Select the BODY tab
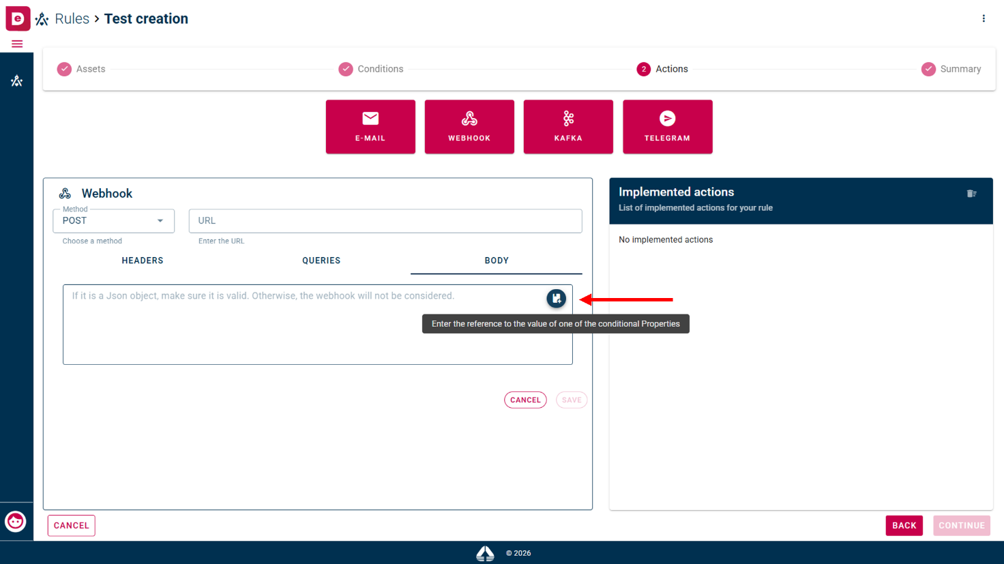Screen dimensions: 1004x564 point(496,261)
